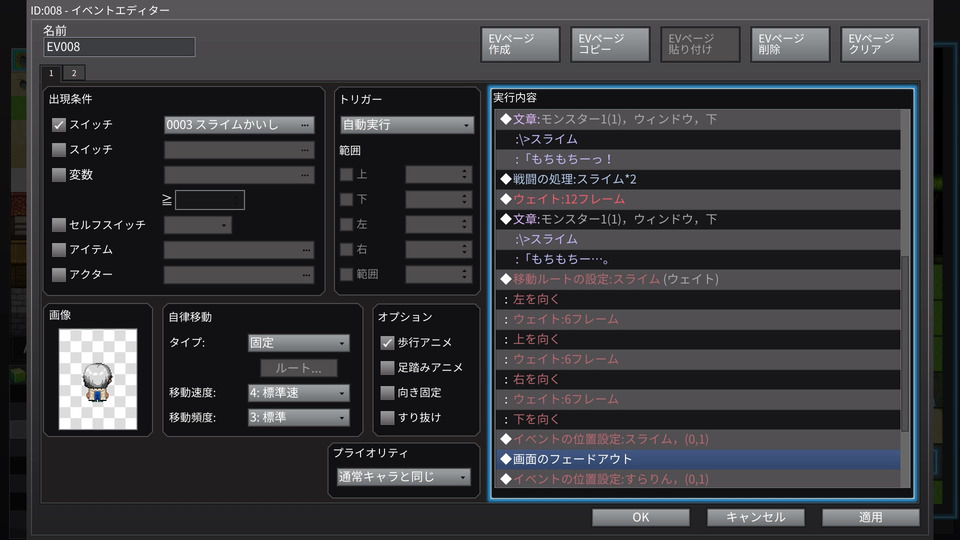Enable the セルフスイッチ condition checkbox
The width and height of the screenshot is (960, 540).
pos(59,225)
